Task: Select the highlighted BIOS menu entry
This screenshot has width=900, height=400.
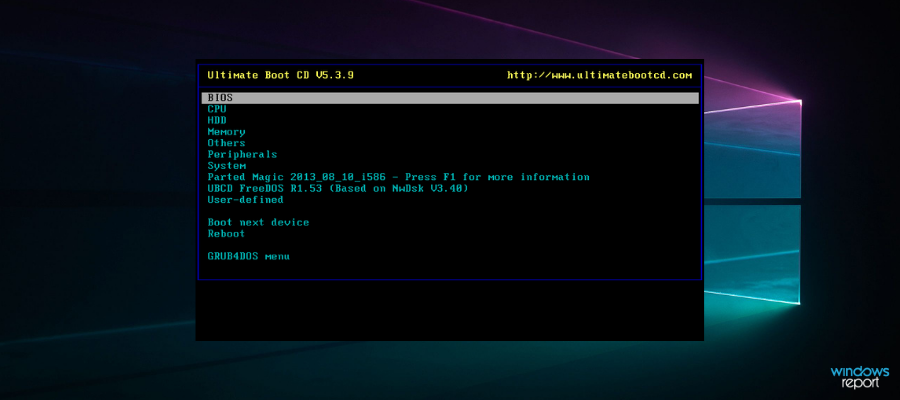Action: (x=450, y=98)
